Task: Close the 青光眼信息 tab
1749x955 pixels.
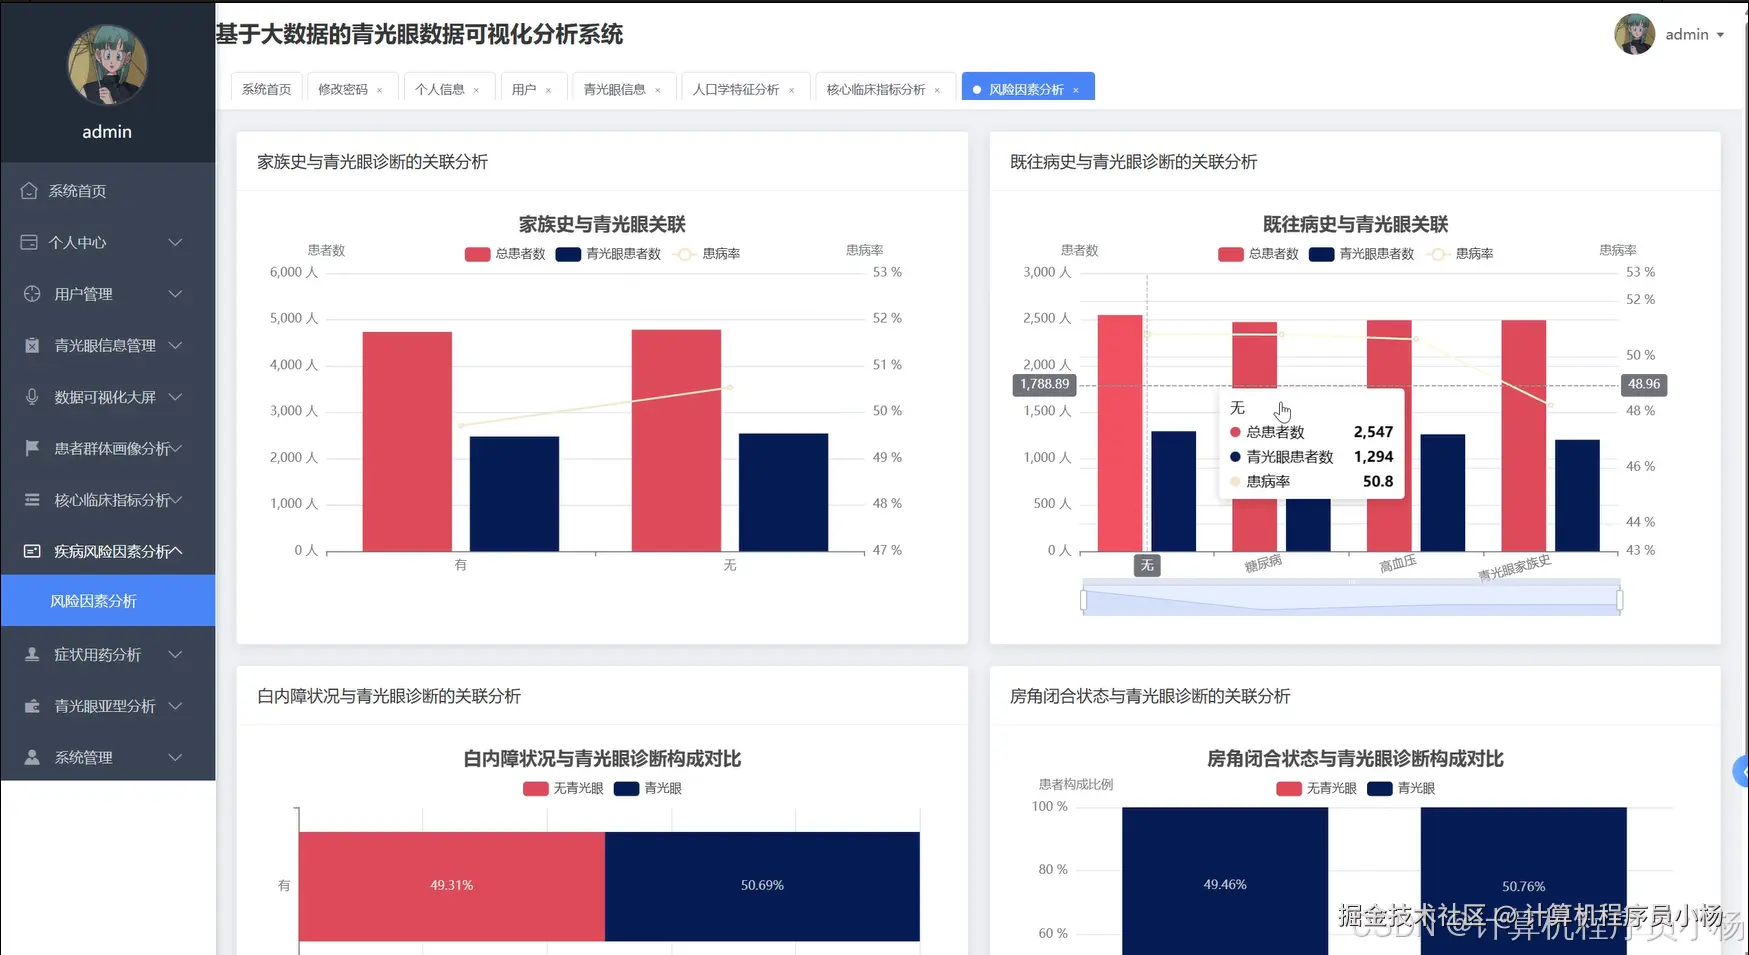Action: 658,90
